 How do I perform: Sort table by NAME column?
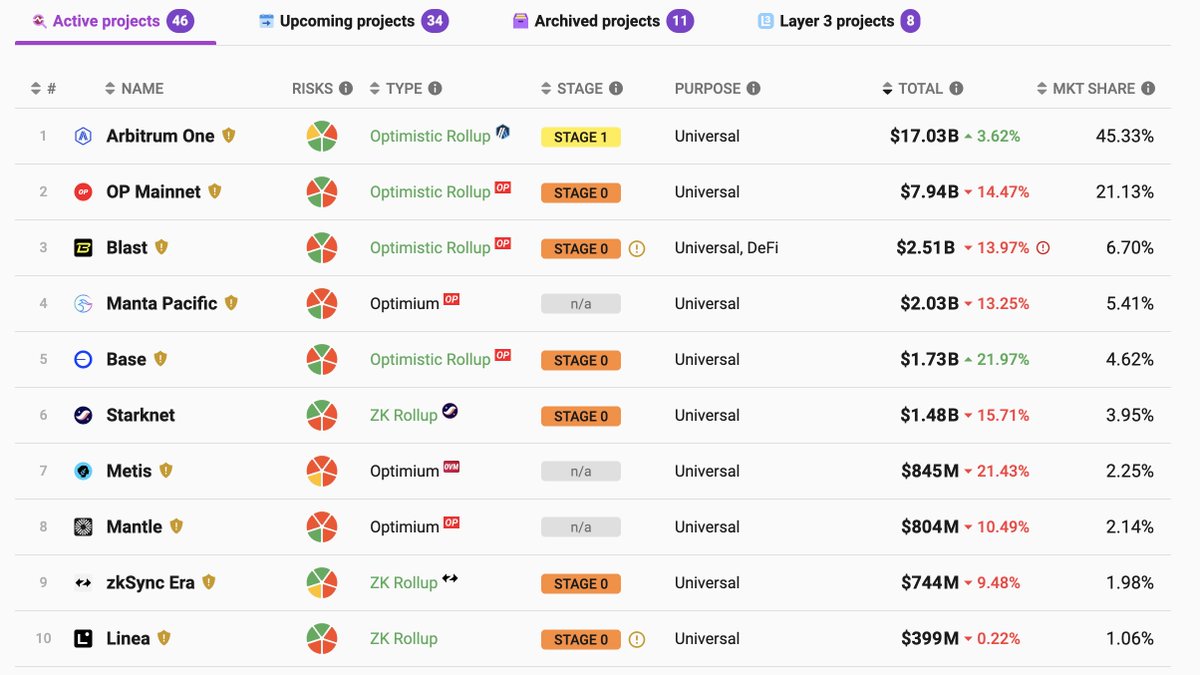(134, 88)
